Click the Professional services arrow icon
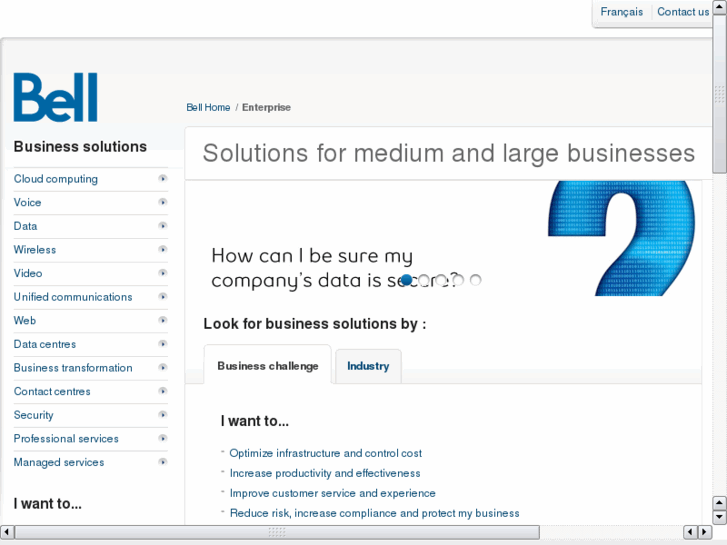727x545 pixels. 163,438
